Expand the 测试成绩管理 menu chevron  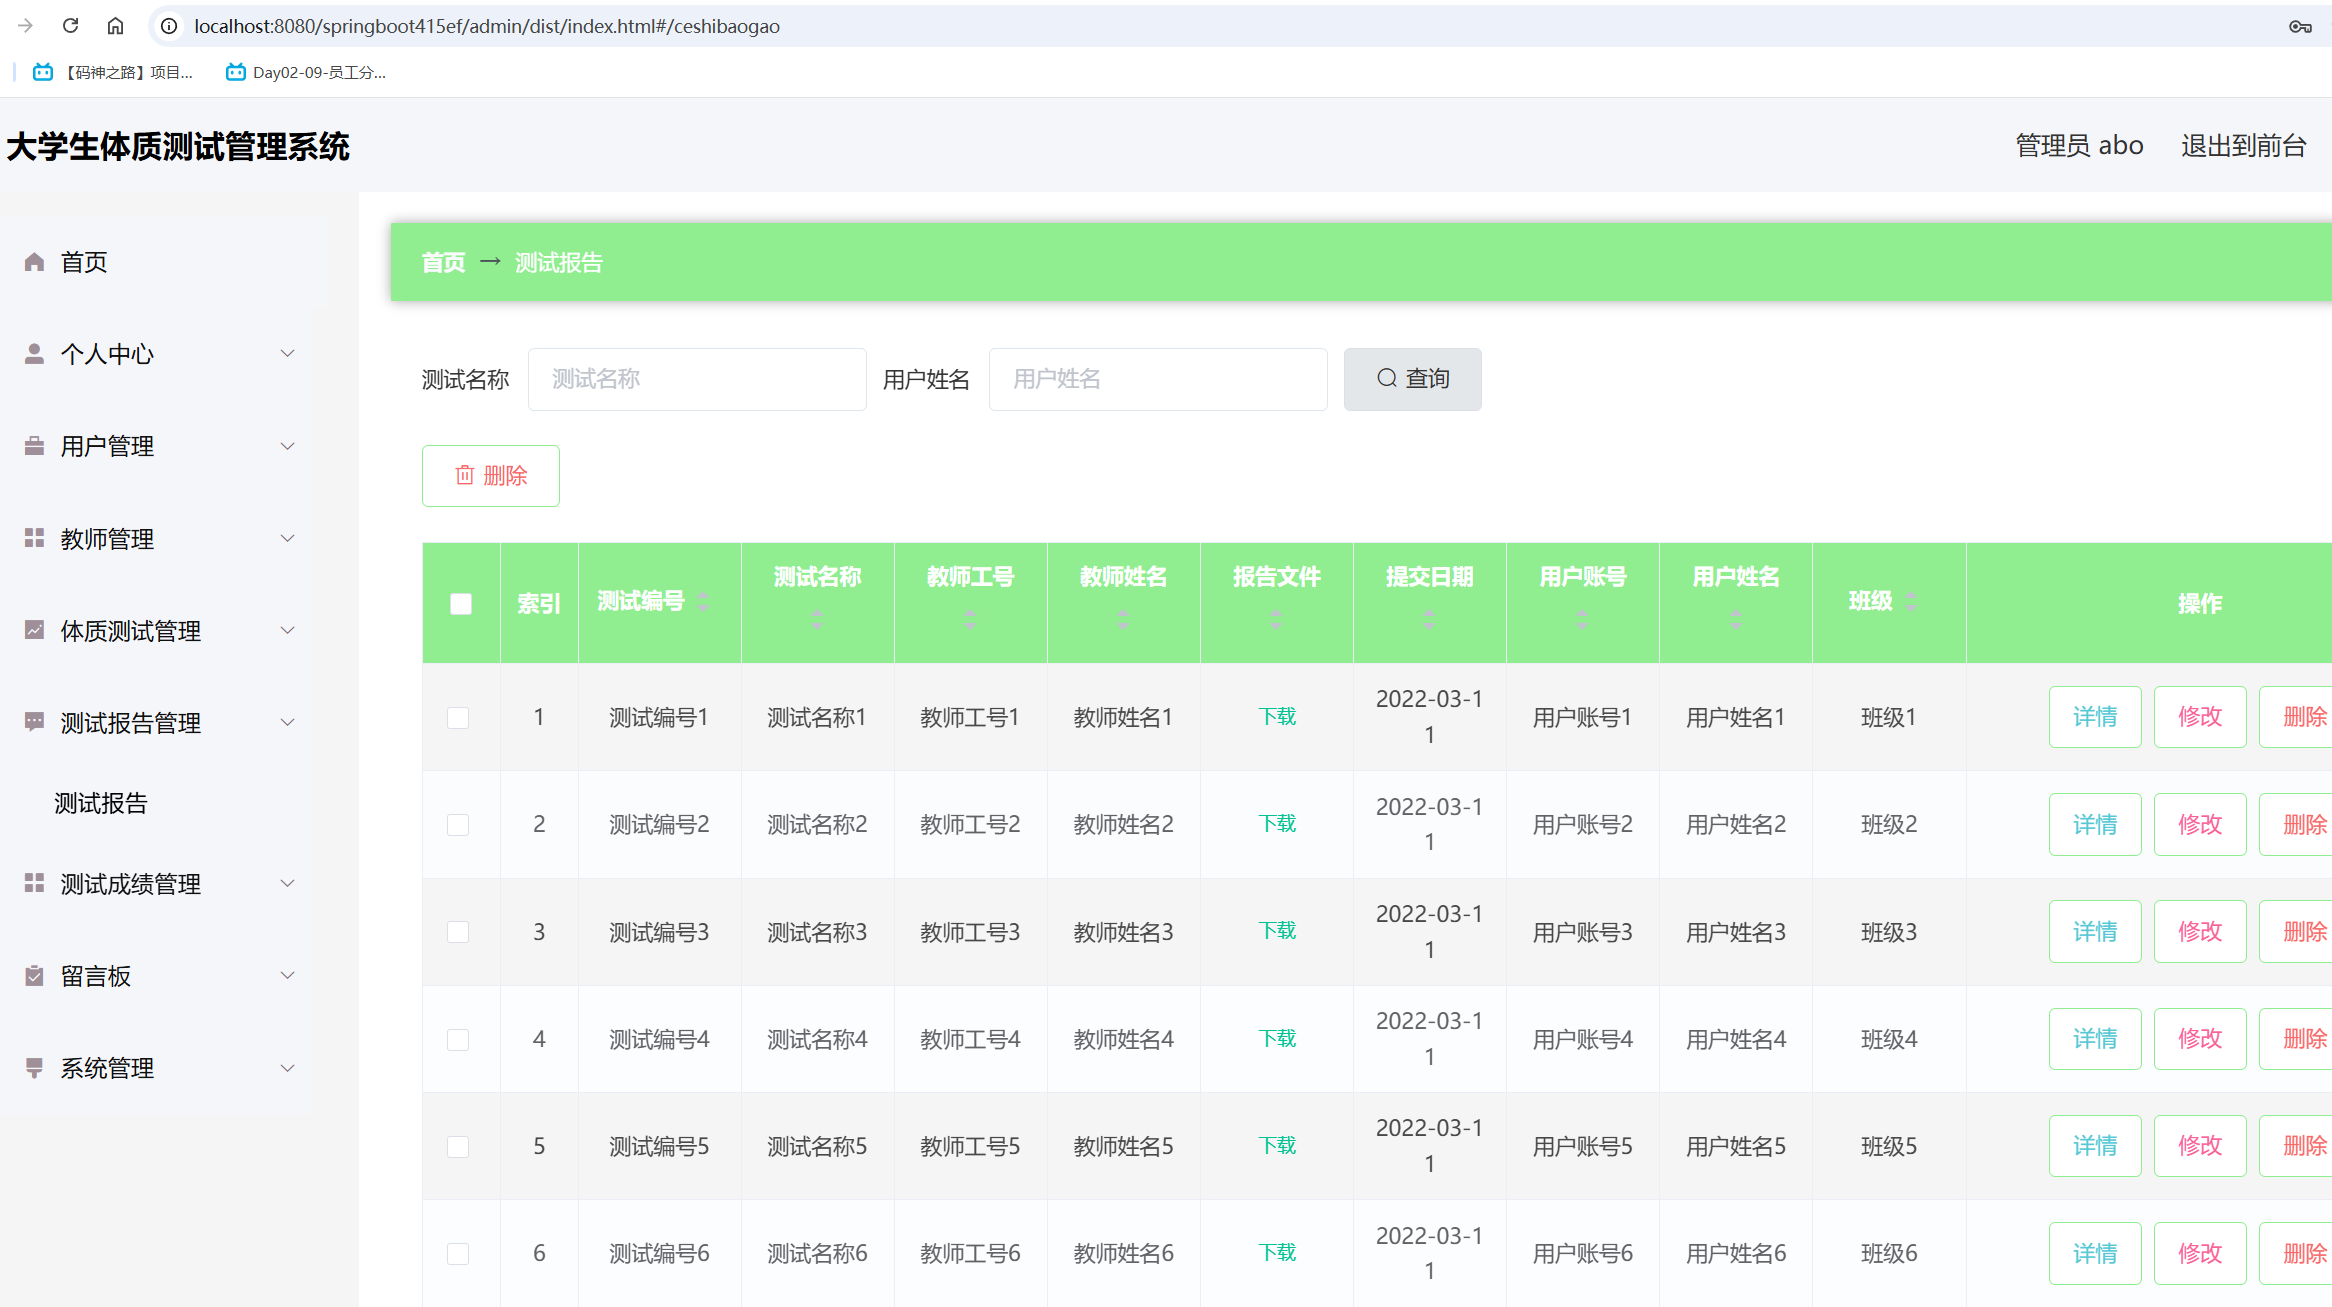point(288,883)
